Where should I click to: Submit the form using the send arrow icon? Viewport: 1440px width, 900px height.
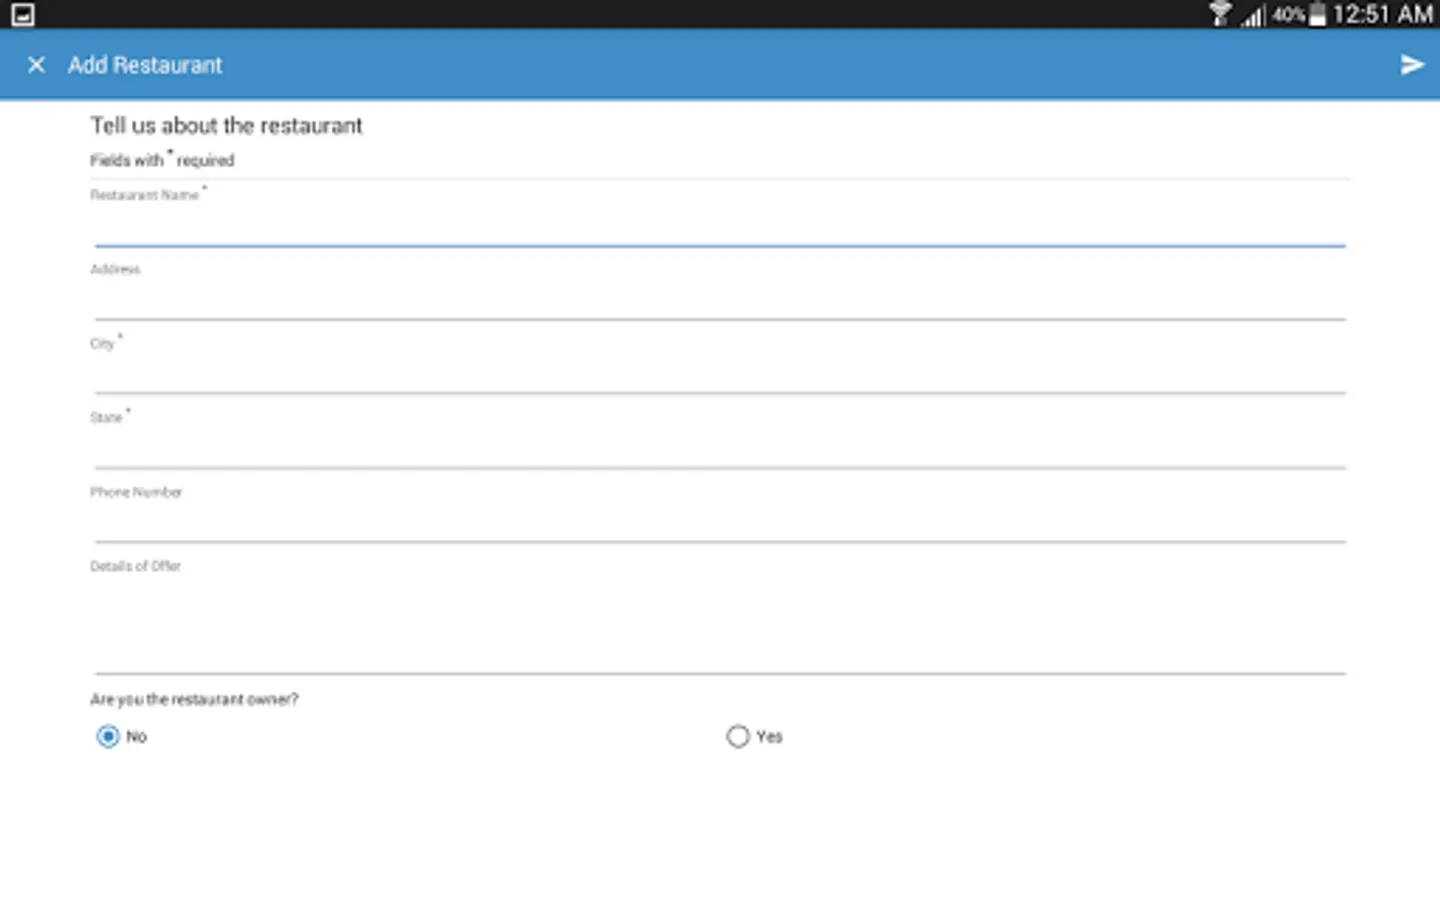(1412, 65)
